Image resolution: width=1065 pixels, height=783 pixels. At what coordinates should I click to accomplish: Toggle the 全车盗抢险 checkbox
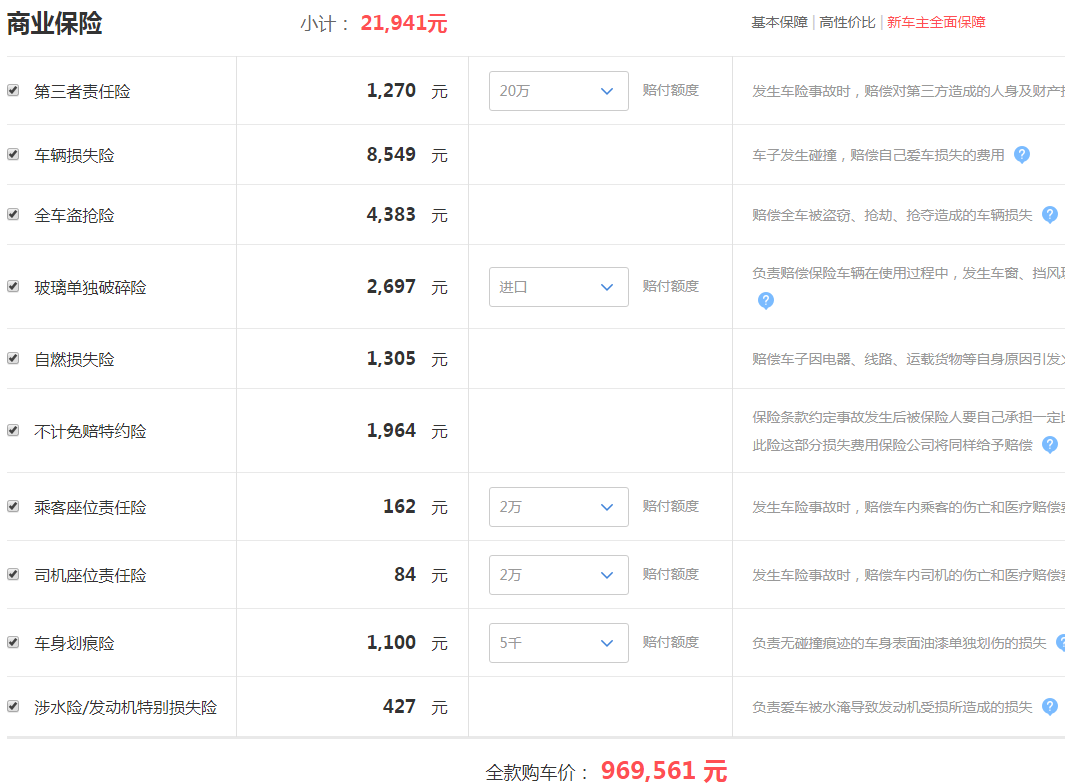coord(13,215)
